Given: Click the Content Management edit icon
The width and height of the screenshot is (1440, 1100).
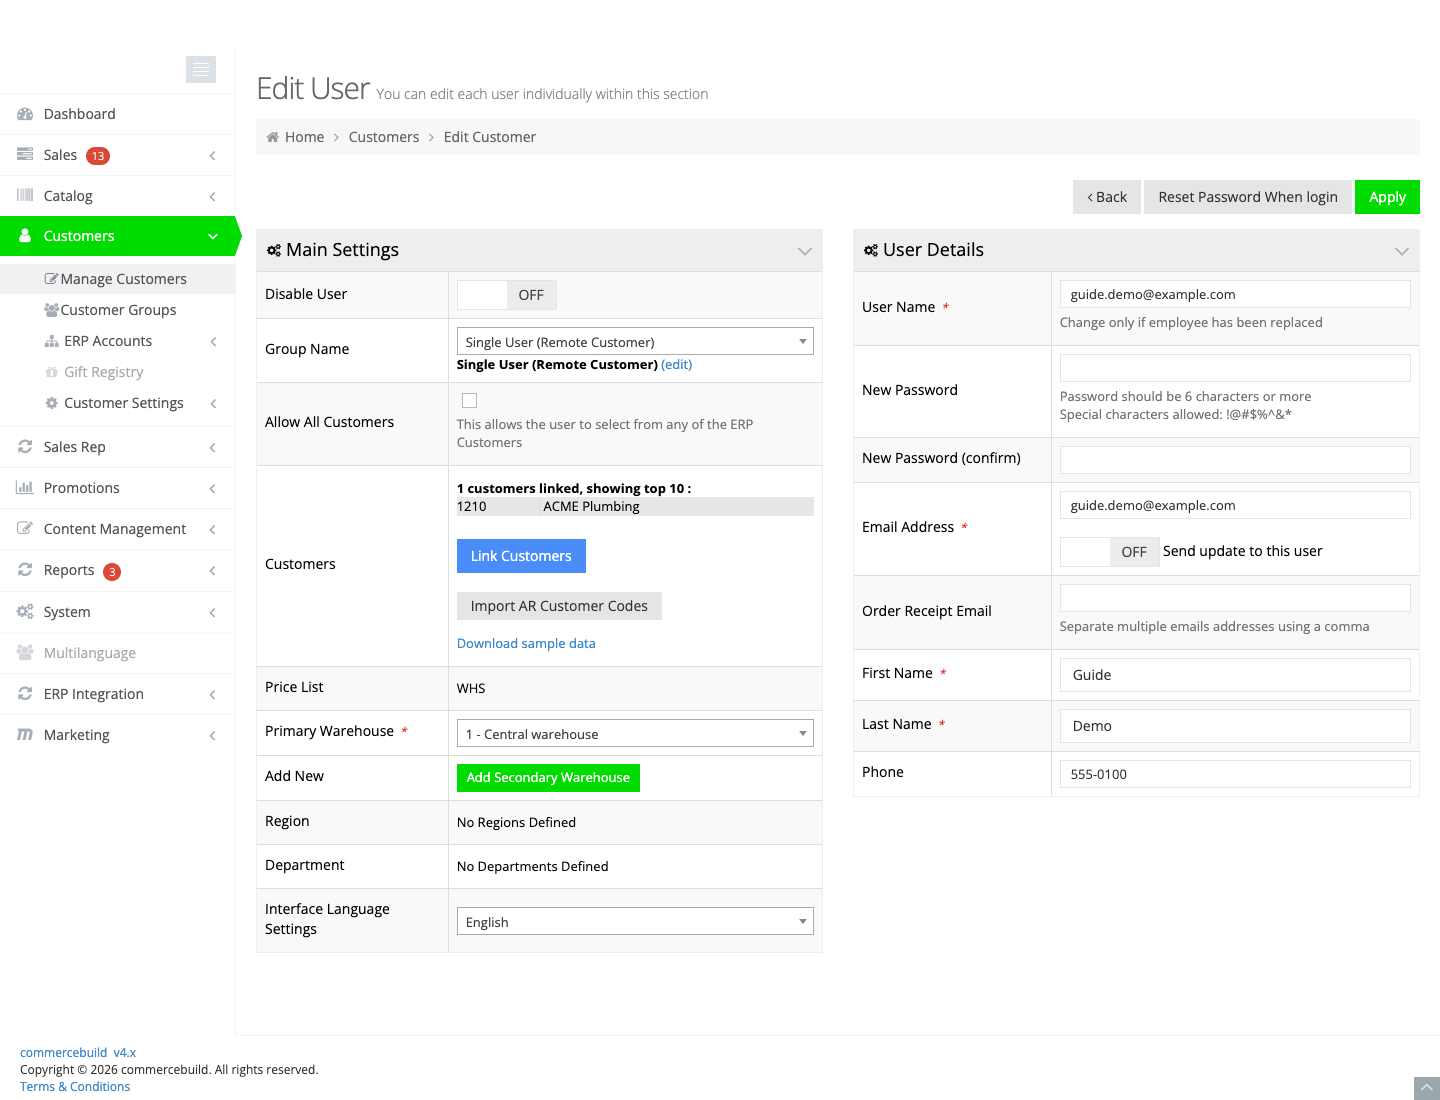Looking at the screenshot, I should pyautogui.click(x=25, y=529).
